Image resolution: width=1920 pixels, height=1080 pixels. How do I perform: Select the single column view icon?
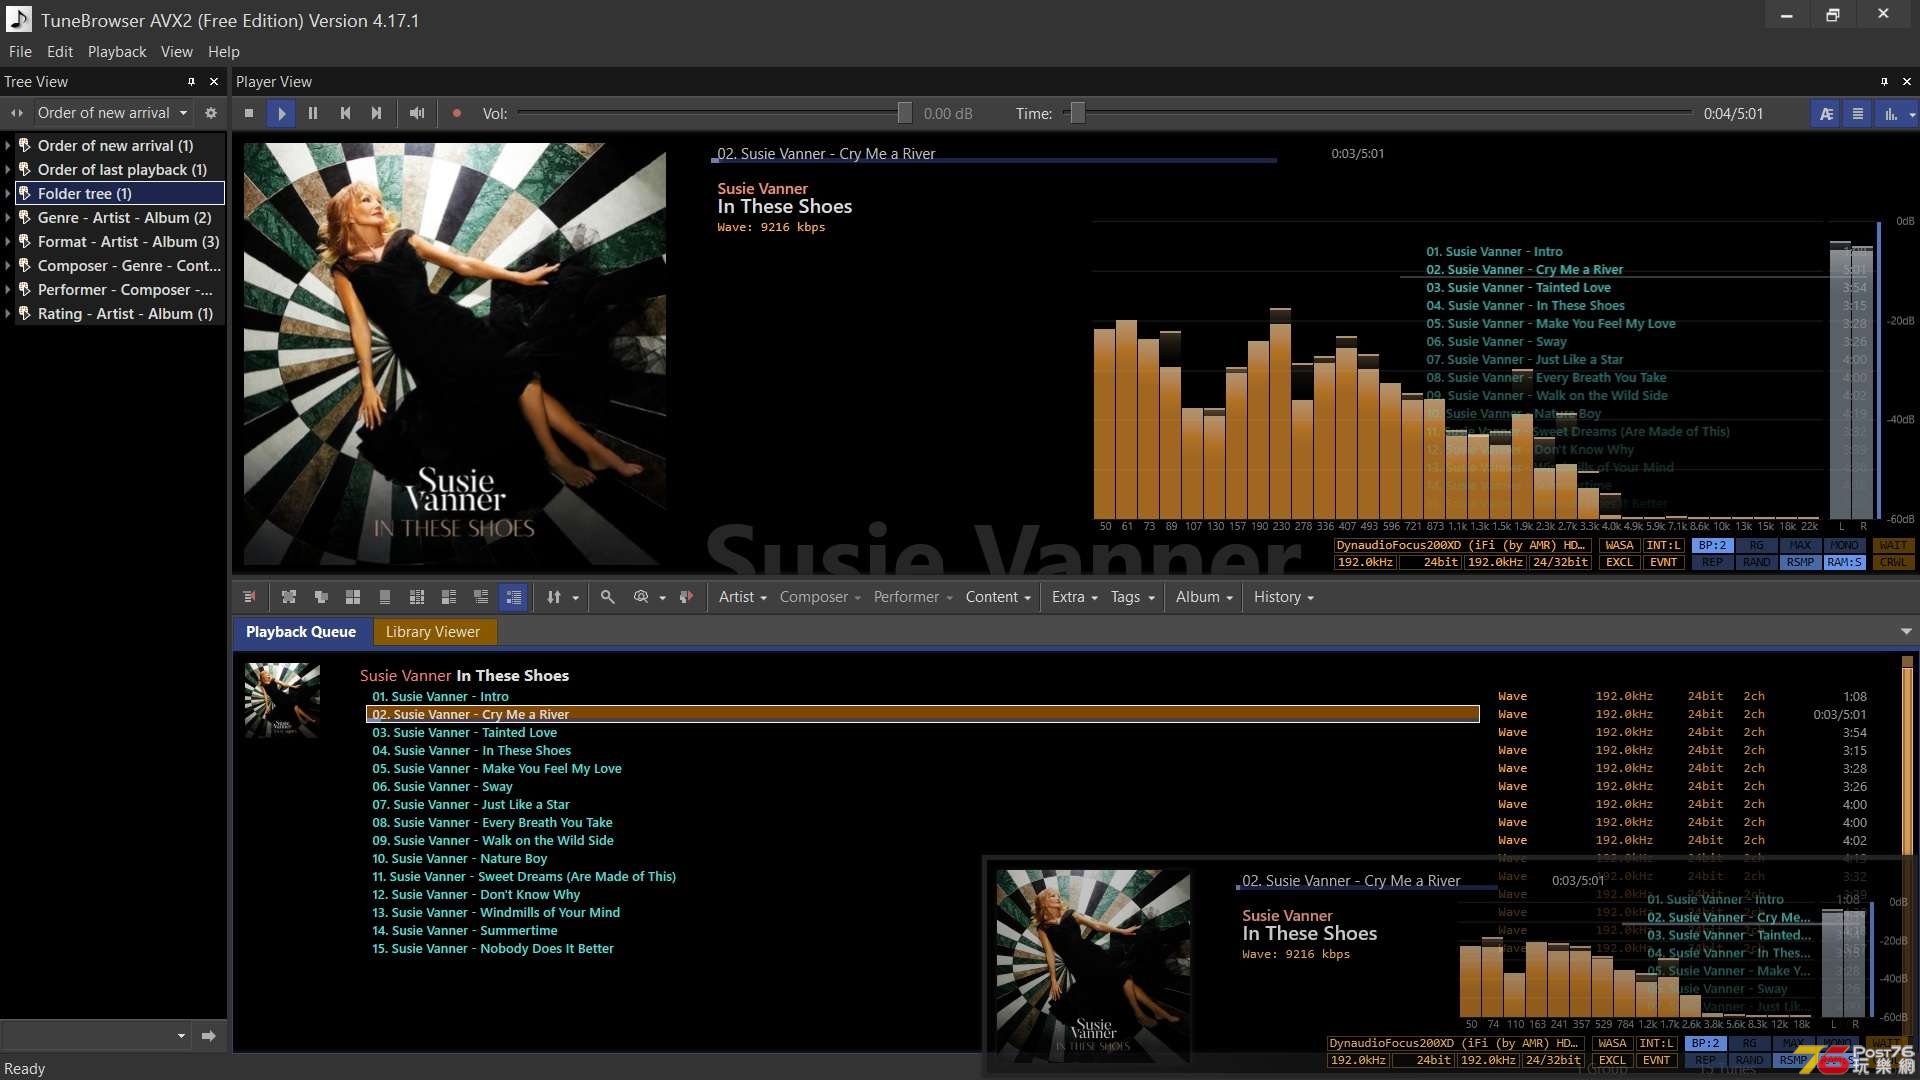tap(385, 597)
